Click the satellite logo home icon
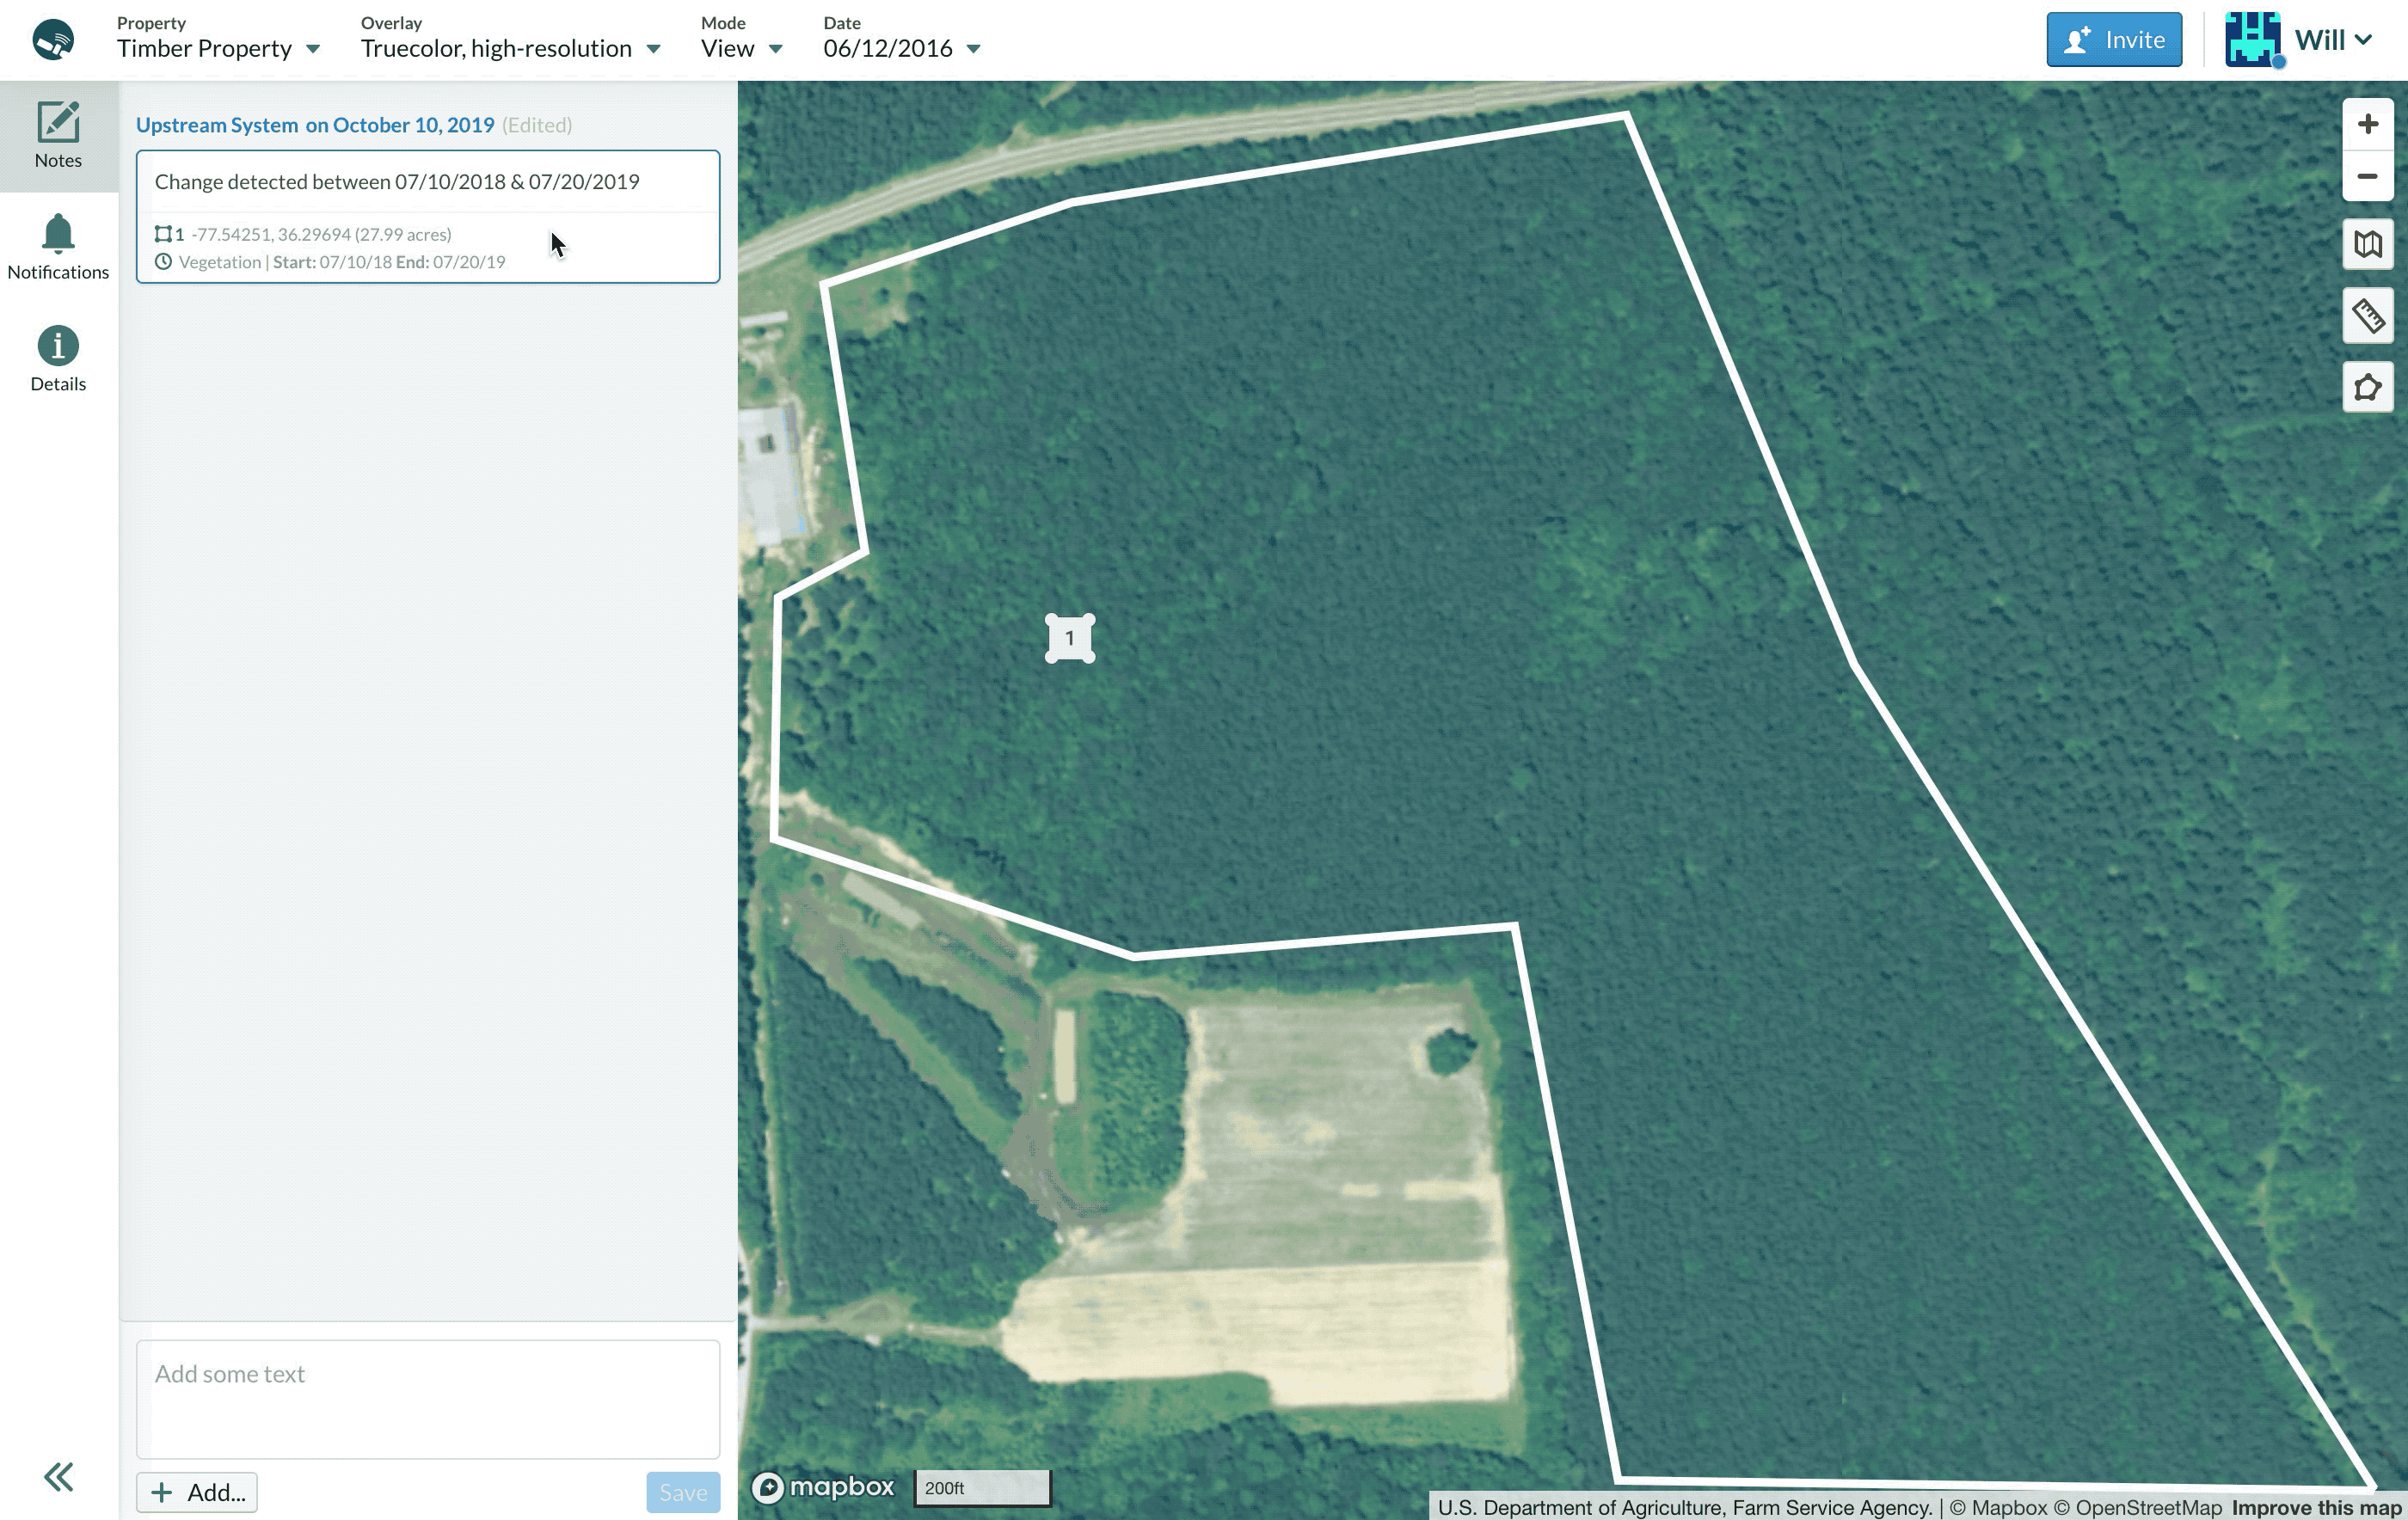This screenshot has width=2408, height=1520. (53, 40)
